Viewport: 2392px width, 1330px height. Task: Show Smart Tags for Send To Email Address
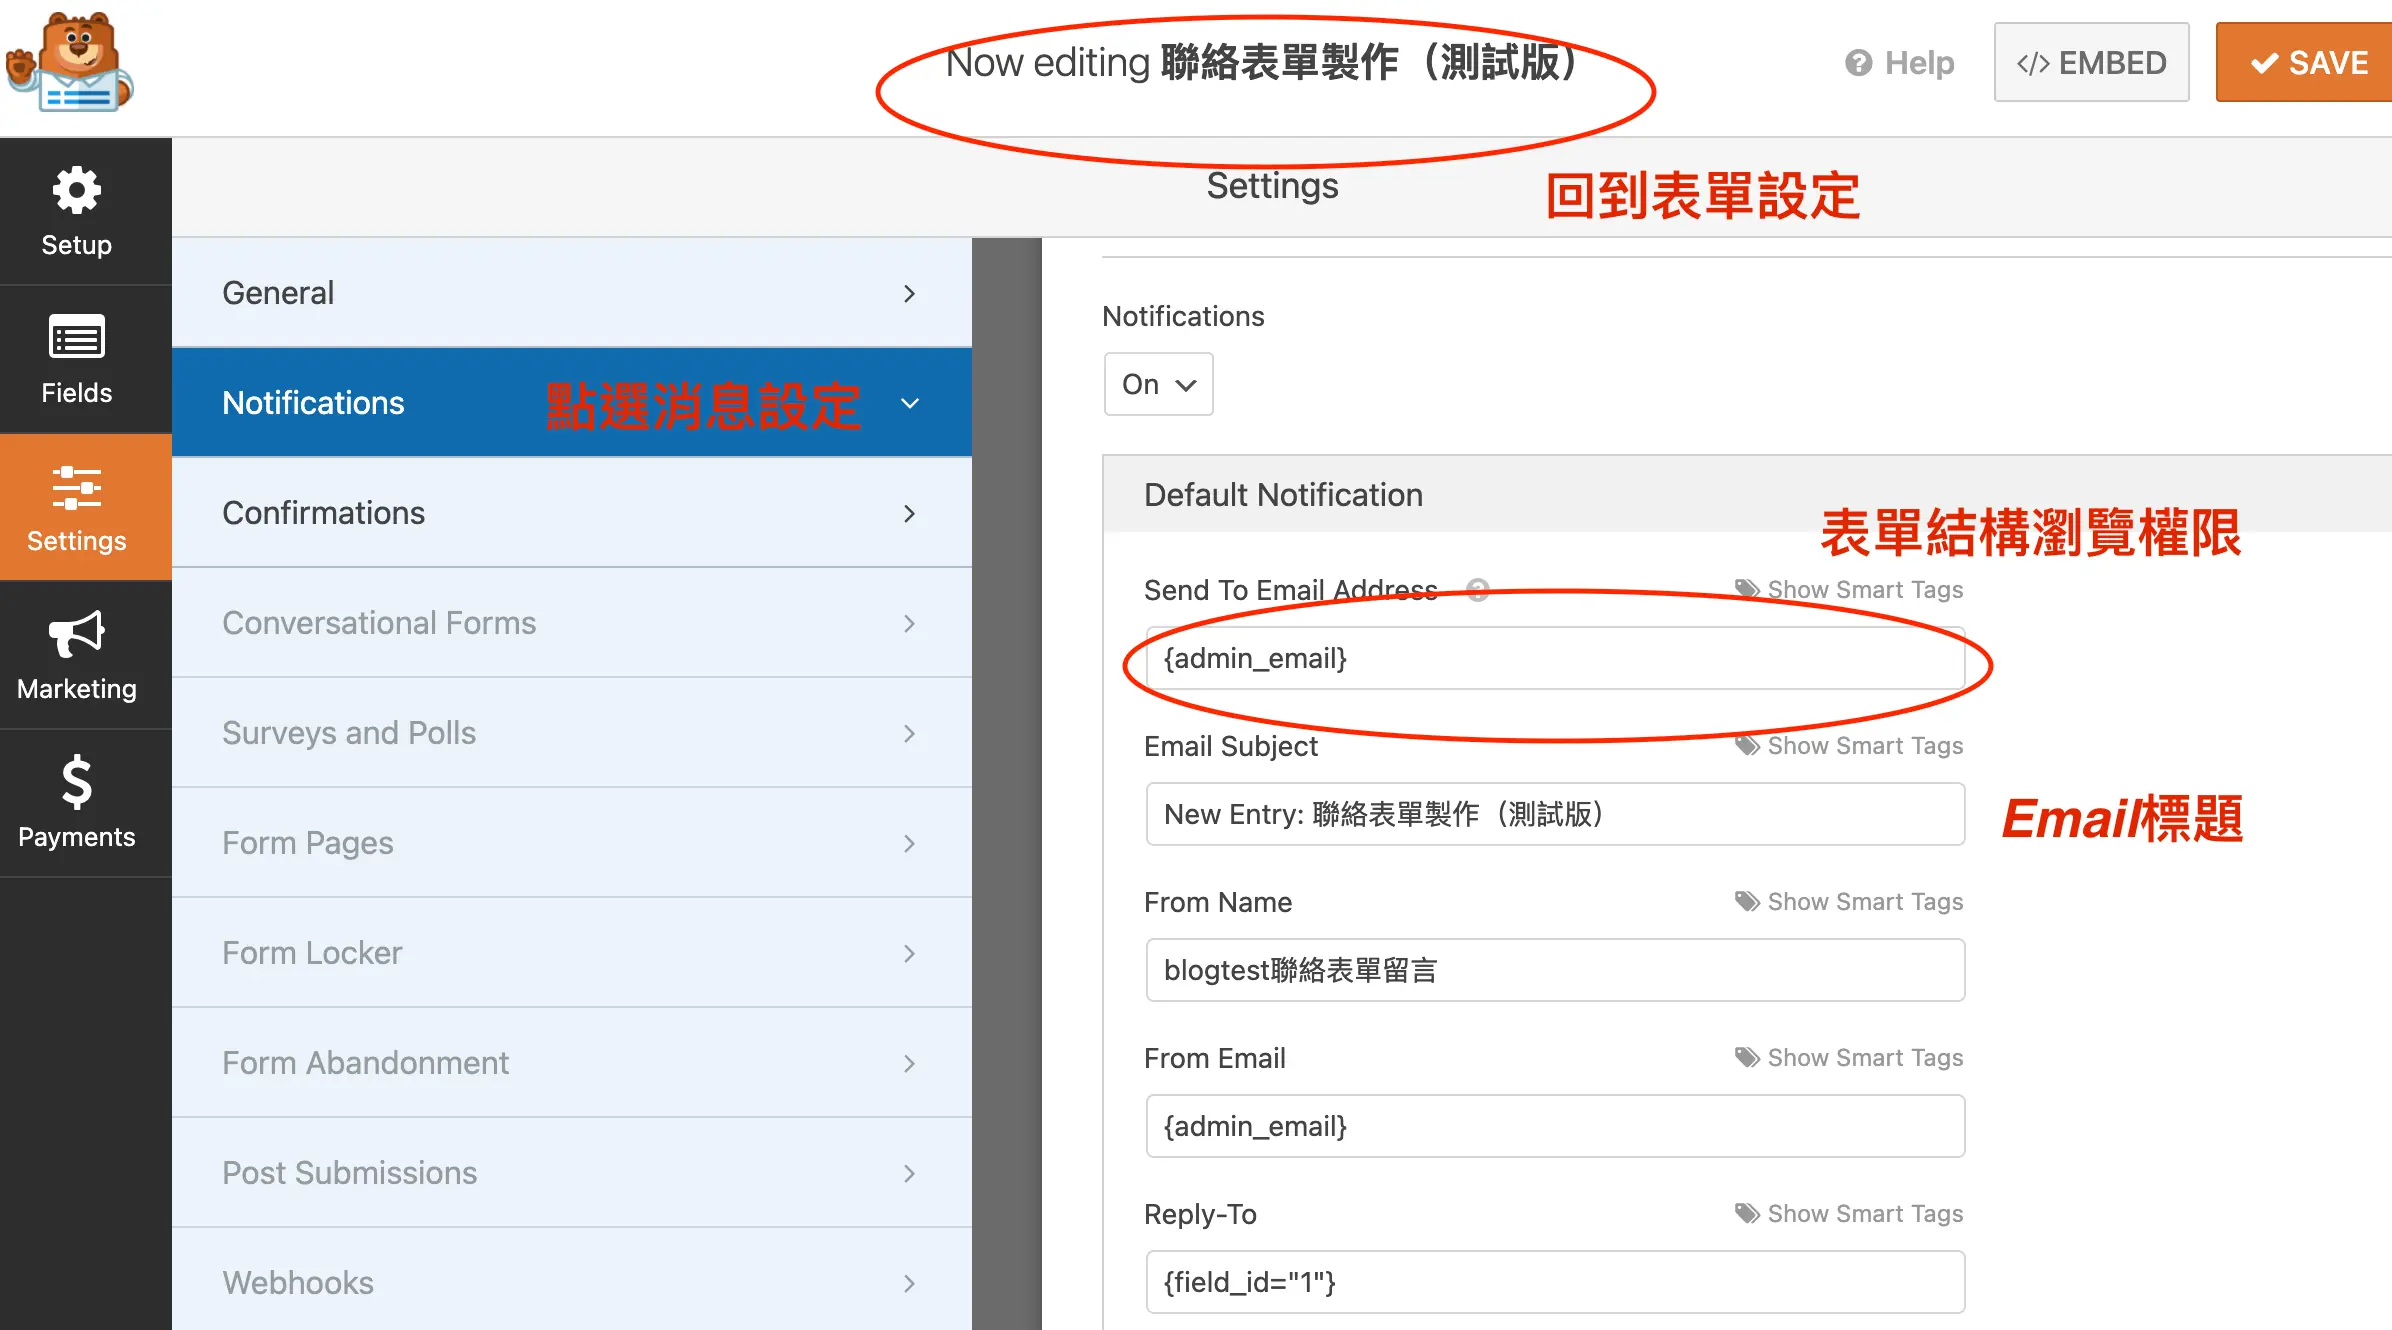[x=1849, y=590]
